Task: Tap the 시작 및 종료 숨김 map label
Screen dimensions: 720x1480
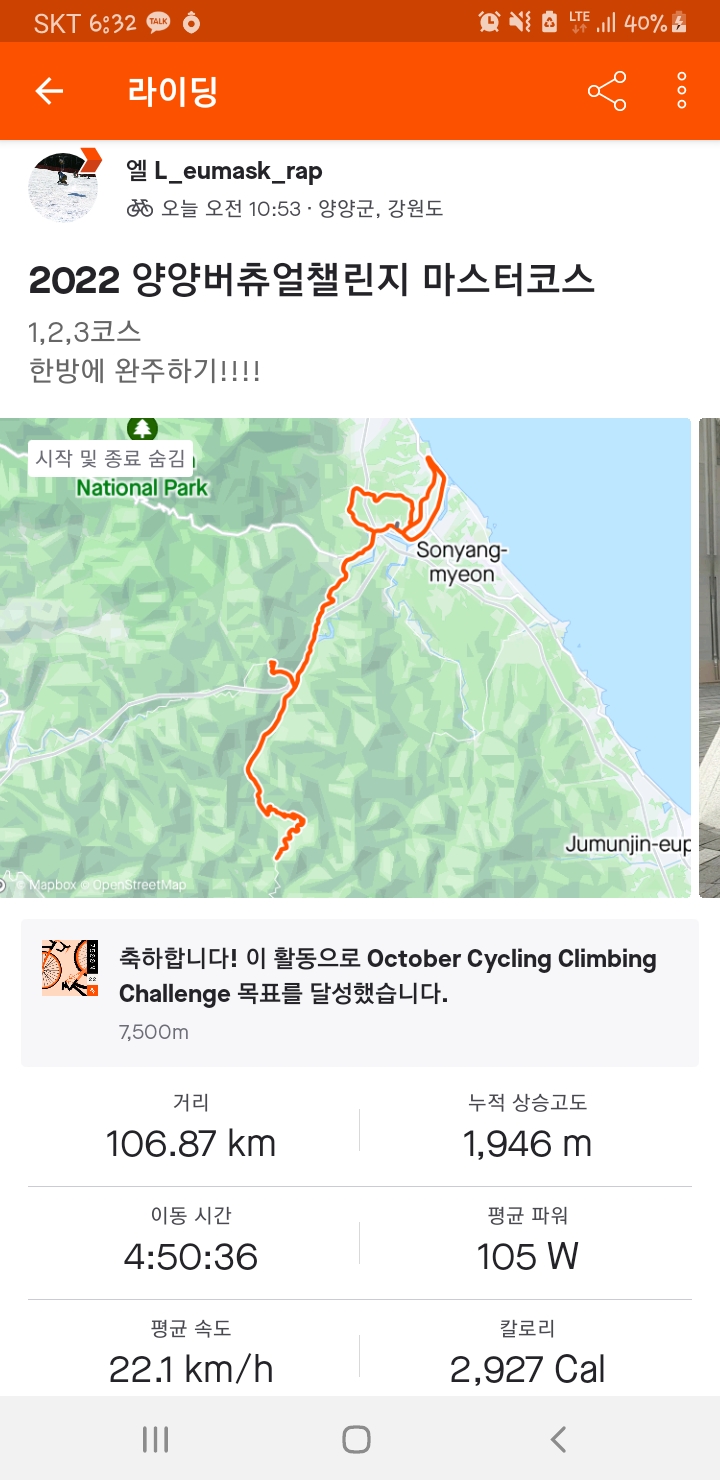Action: [x=110, y=458]
